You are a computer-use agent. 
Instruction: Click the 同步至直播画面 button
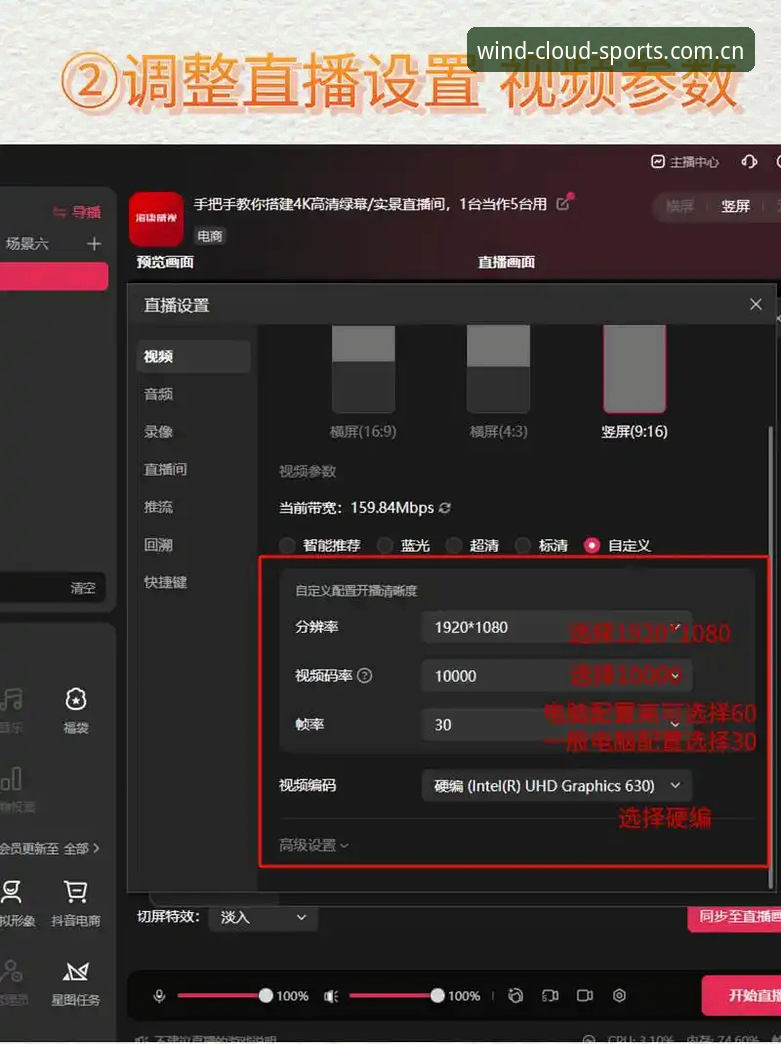(734, 917)
